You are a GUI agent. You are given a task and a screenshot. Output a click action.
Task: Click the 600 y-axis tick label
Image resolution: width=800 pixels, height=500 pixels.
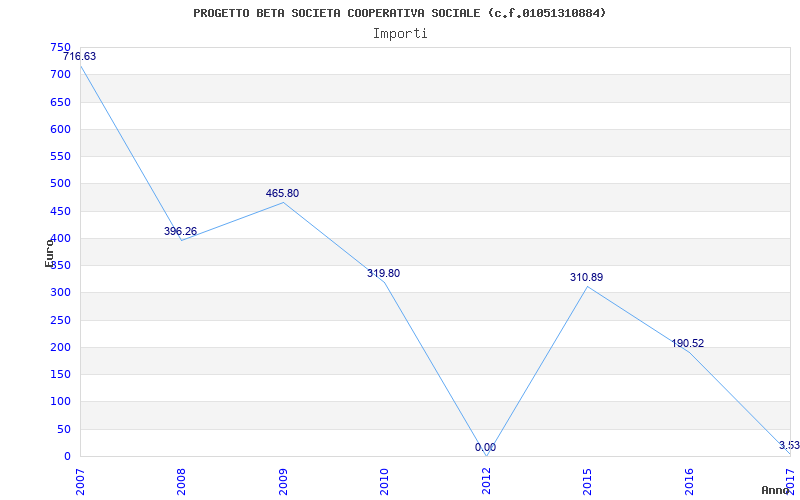(x=60, y=129)
